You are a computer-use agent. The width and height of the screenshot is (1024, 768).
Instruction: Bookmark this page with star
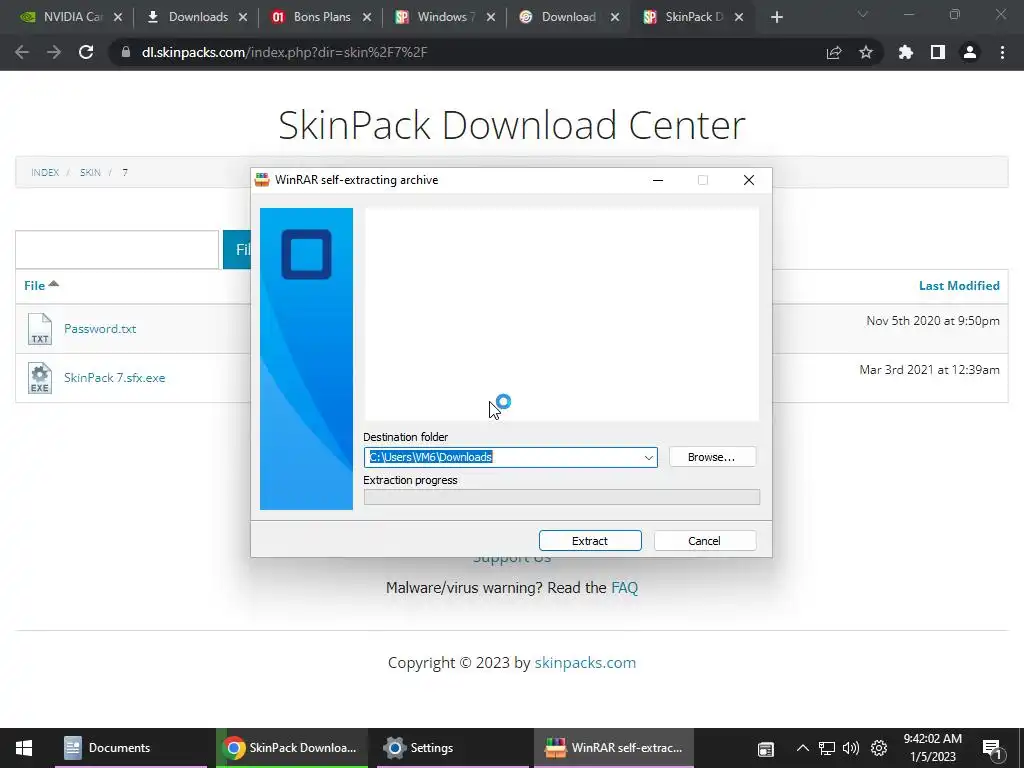click(x=866, y=52)
